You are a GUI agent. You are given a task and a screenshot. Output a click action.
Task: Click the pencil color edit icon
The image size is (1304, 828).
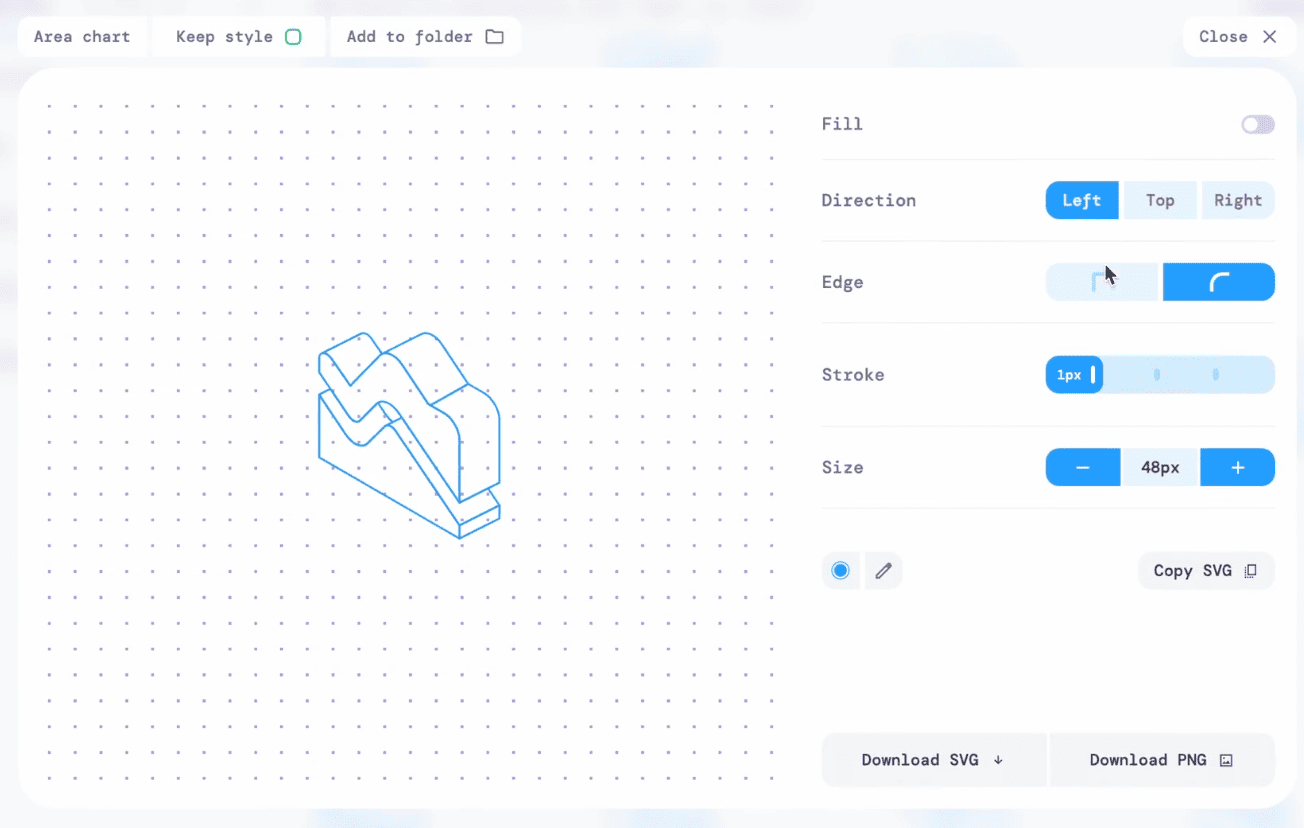(883, 571)
